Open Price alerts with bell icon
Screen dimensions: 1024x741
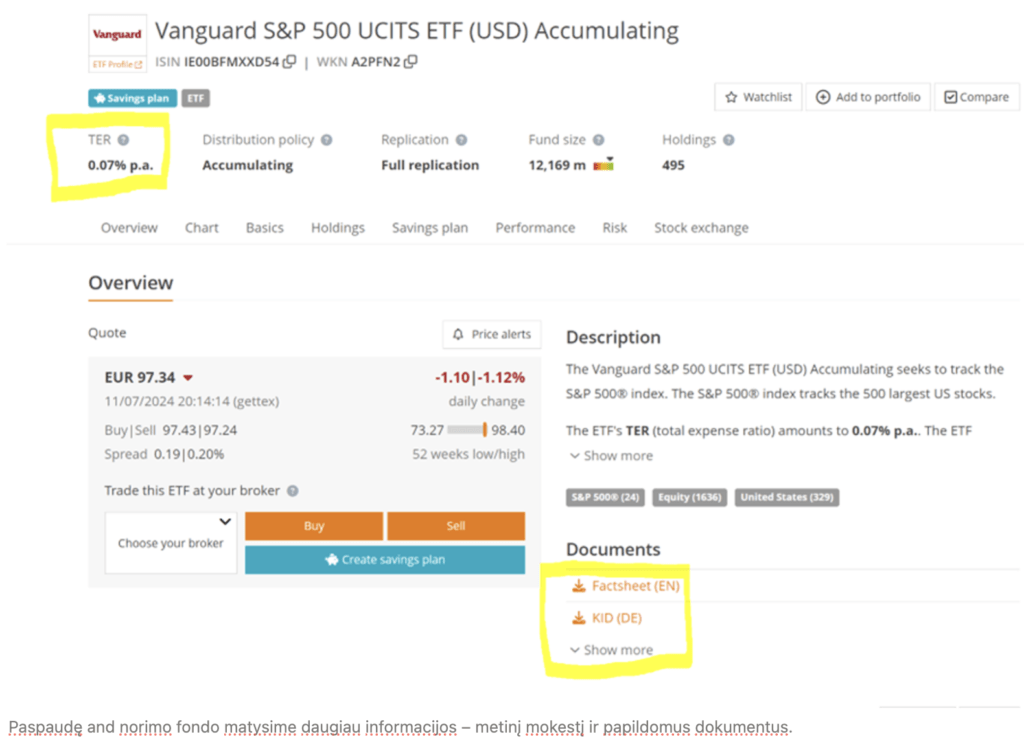click(x=492, y=334)
